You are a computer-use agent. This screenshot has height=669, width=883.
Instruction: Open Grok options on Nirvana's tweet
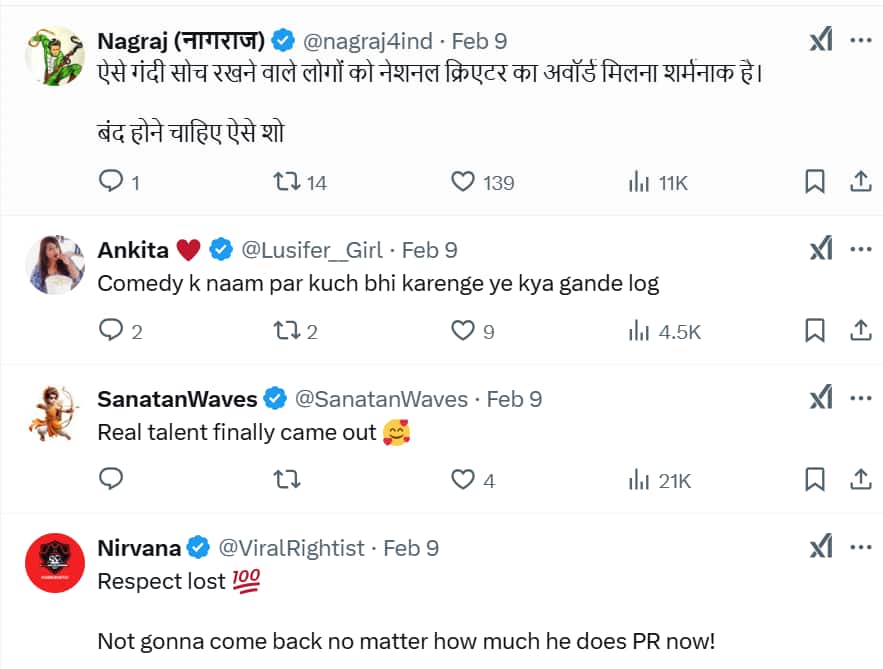pyautogui.click(x=820, y=546)
